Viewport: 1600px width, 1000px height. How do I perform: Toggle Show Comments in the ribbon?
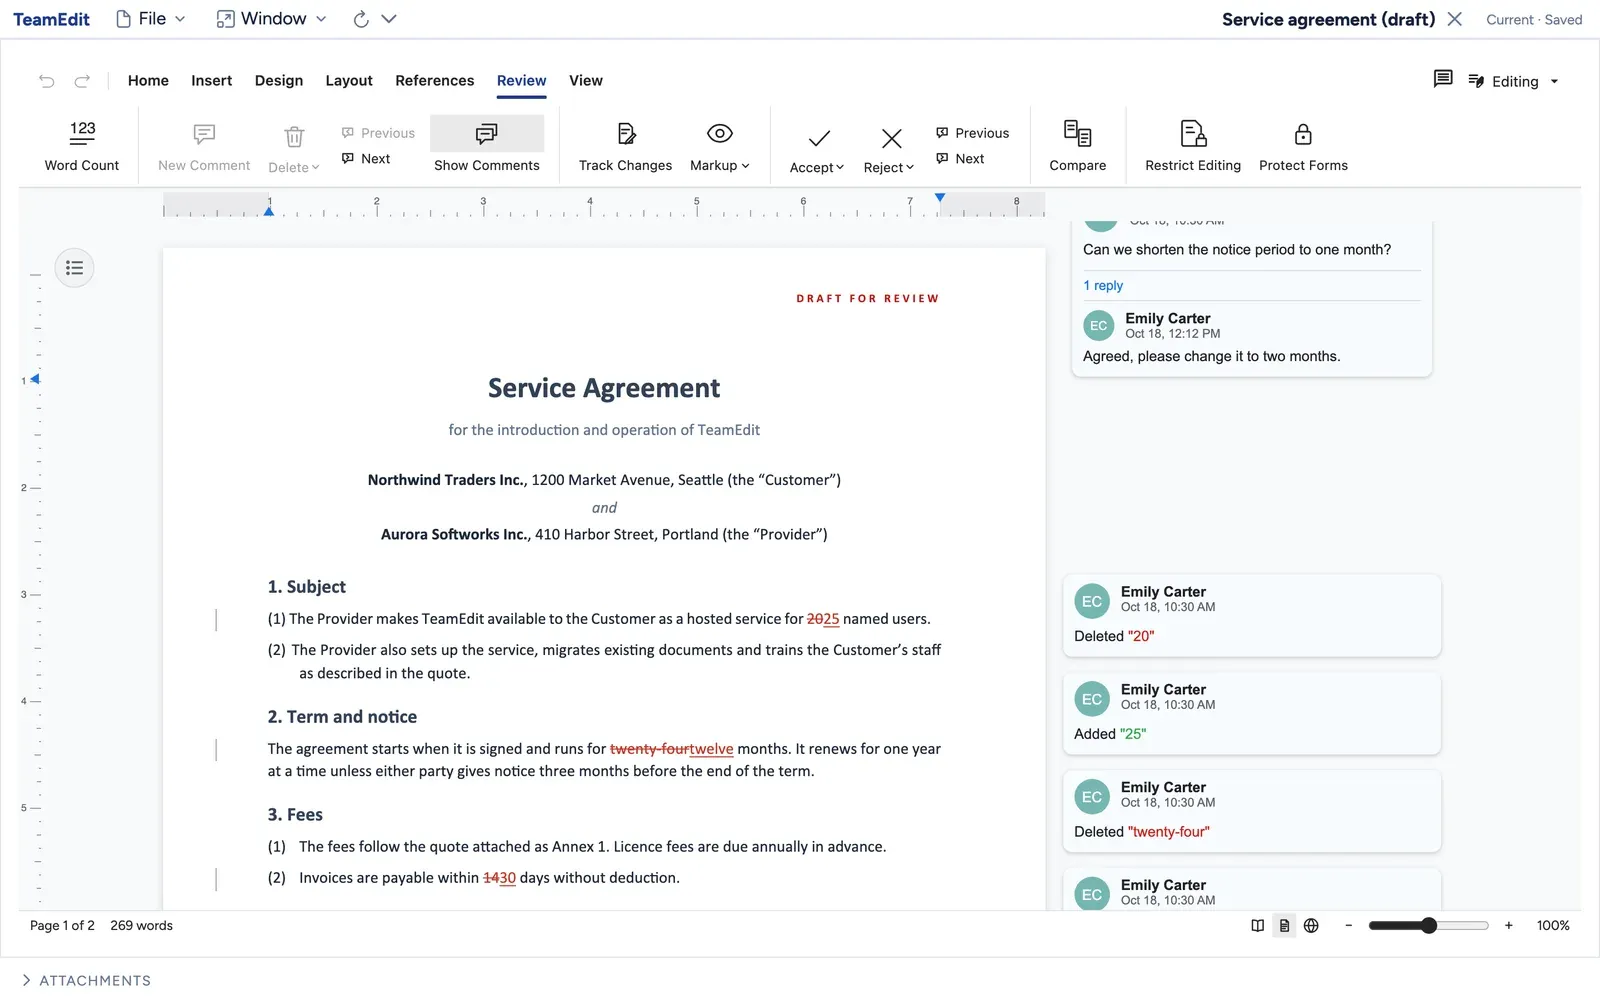487,147
